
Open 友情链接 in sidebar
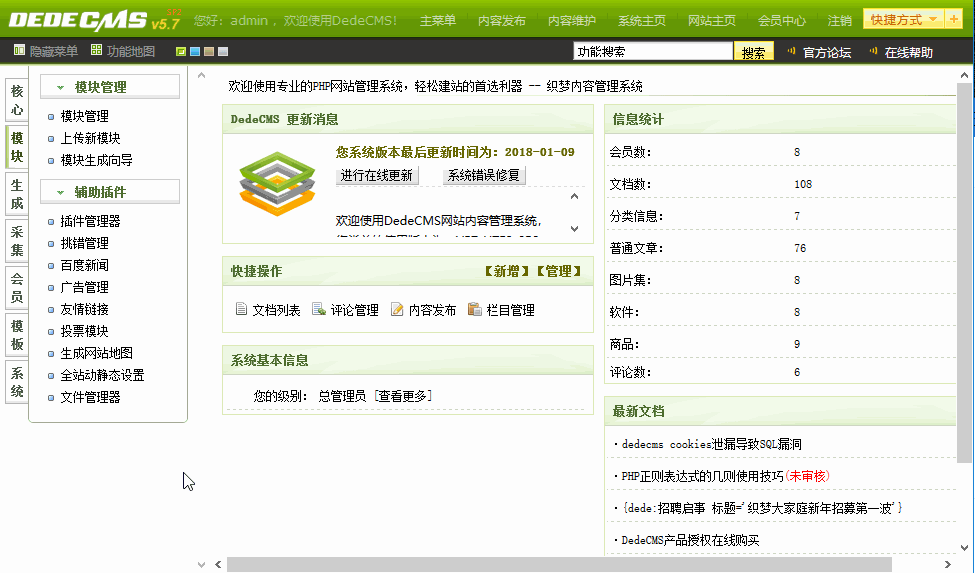tap(85, 309)
